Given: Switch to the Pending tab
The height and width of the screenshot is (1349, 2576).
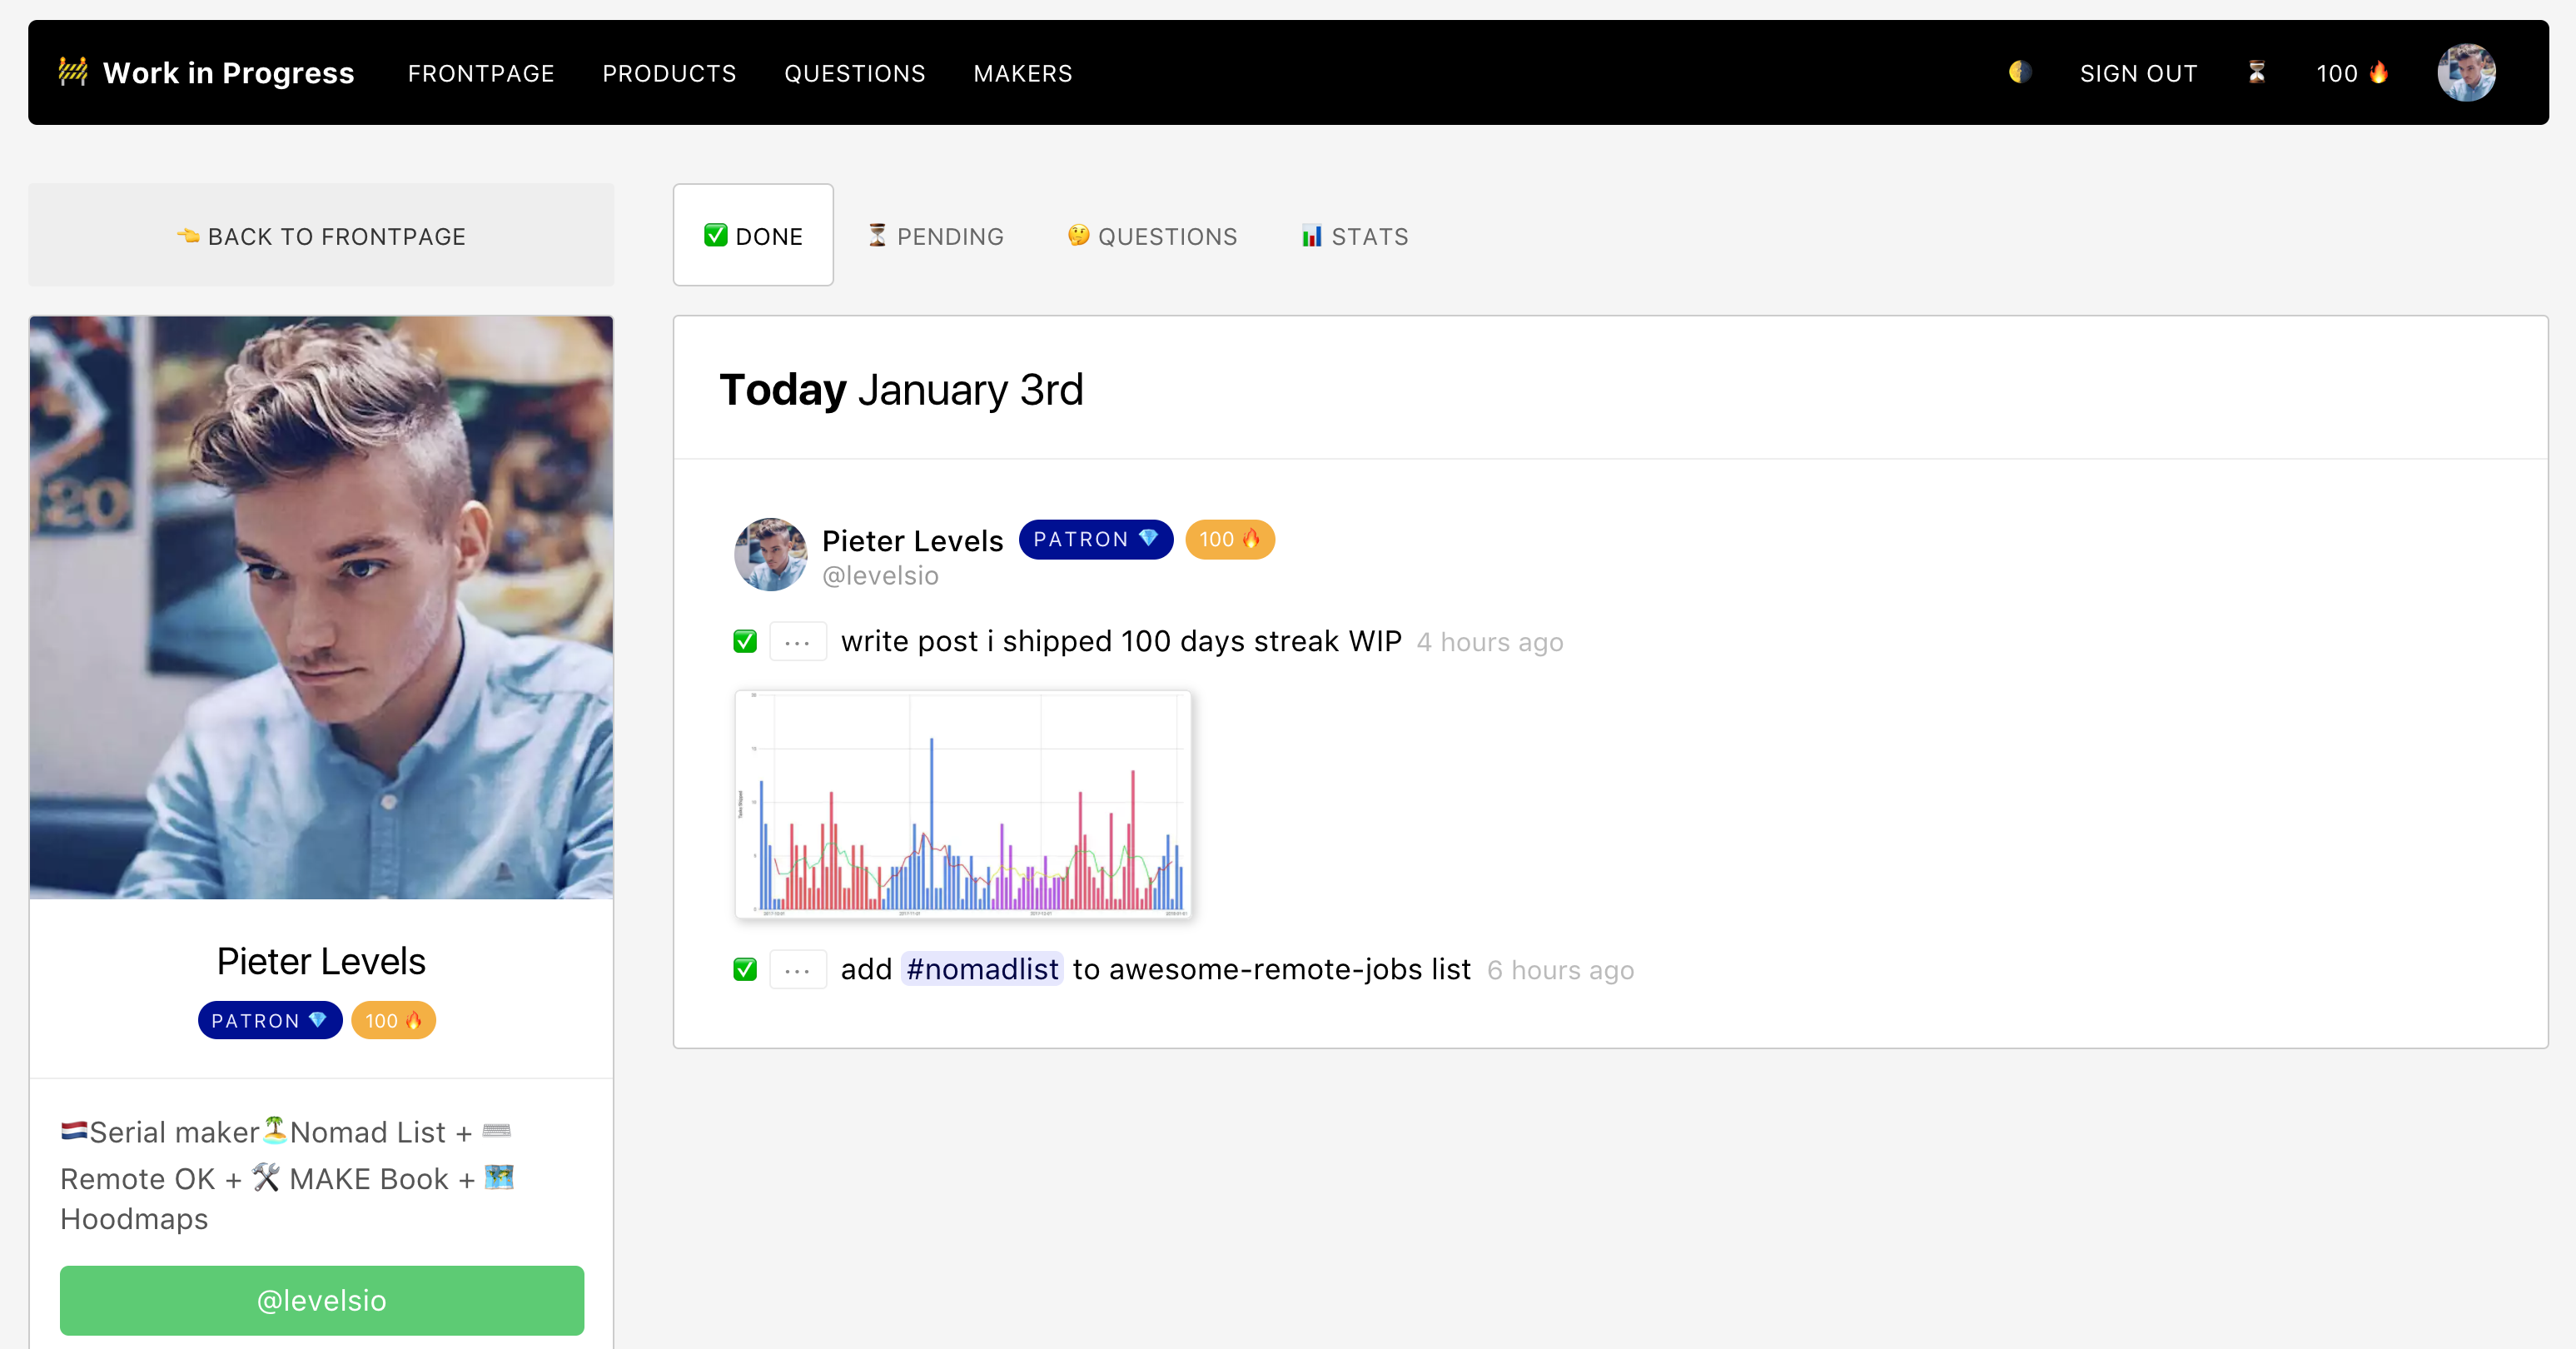Looking at the screenshot, I should coord(936,236).
